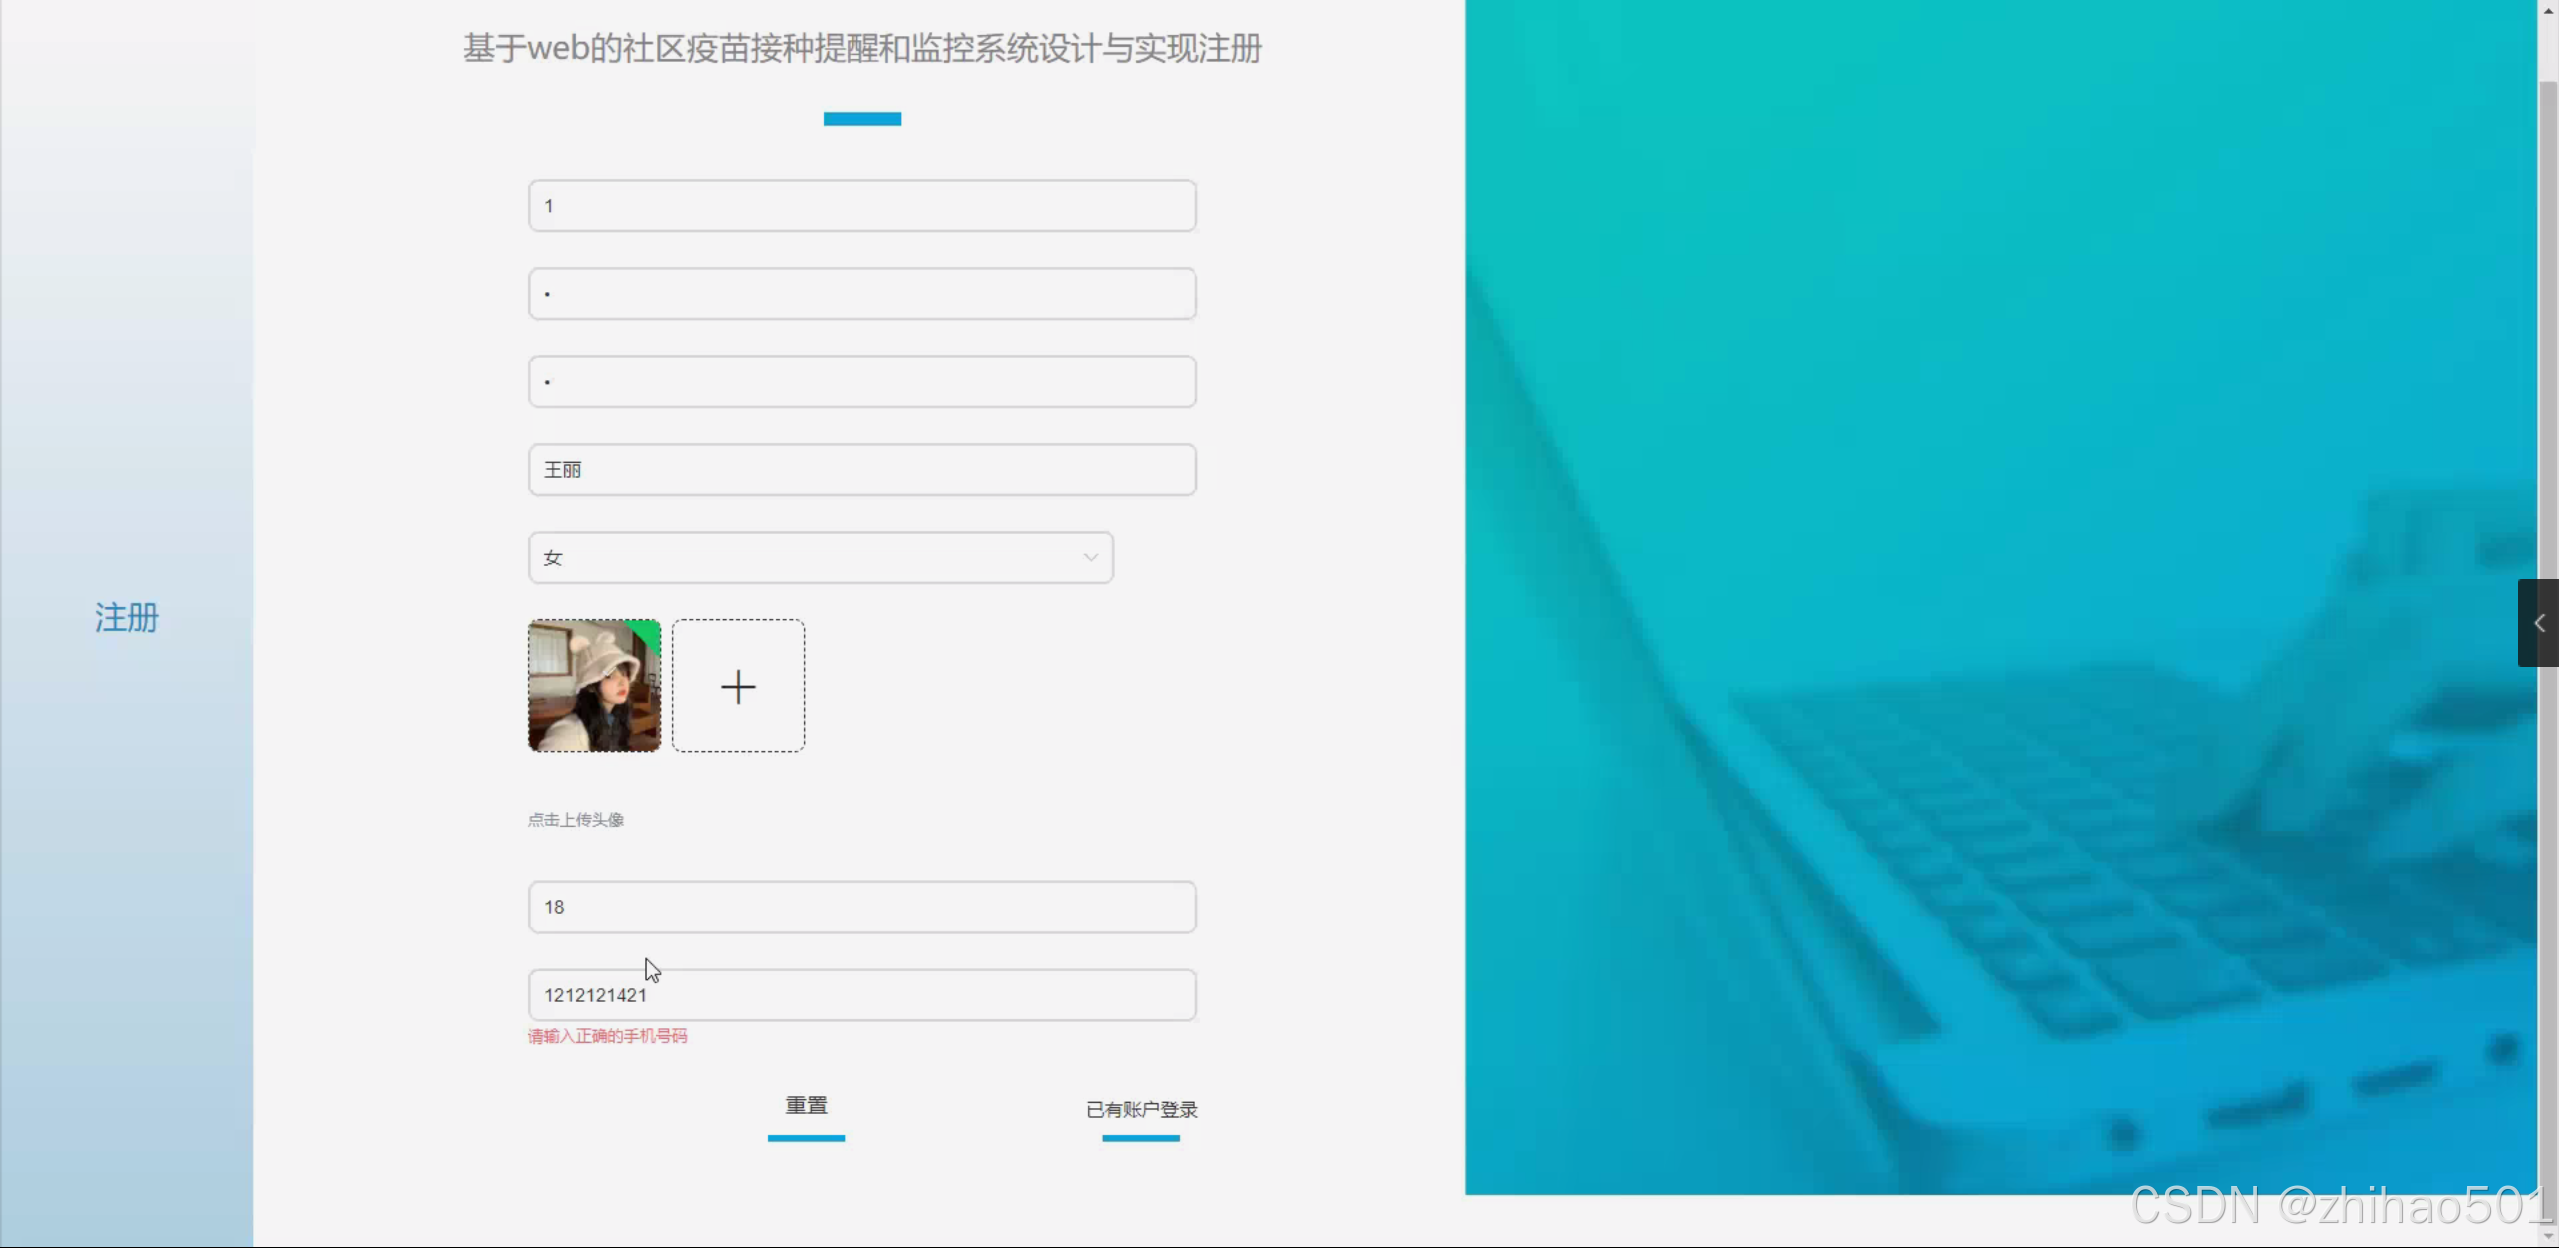Click the confirm password input field
Screen dimensions: 2559x1248
pyautogui.click(x=861, y=381)
